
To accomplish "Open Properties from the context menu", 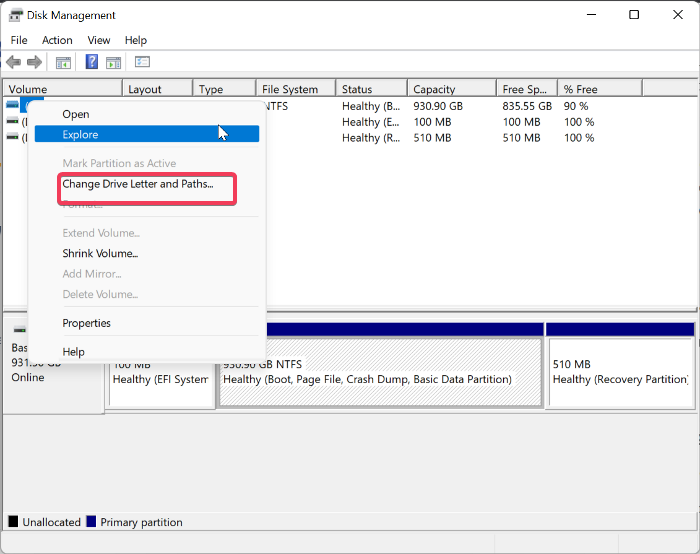I will (86, 323).
